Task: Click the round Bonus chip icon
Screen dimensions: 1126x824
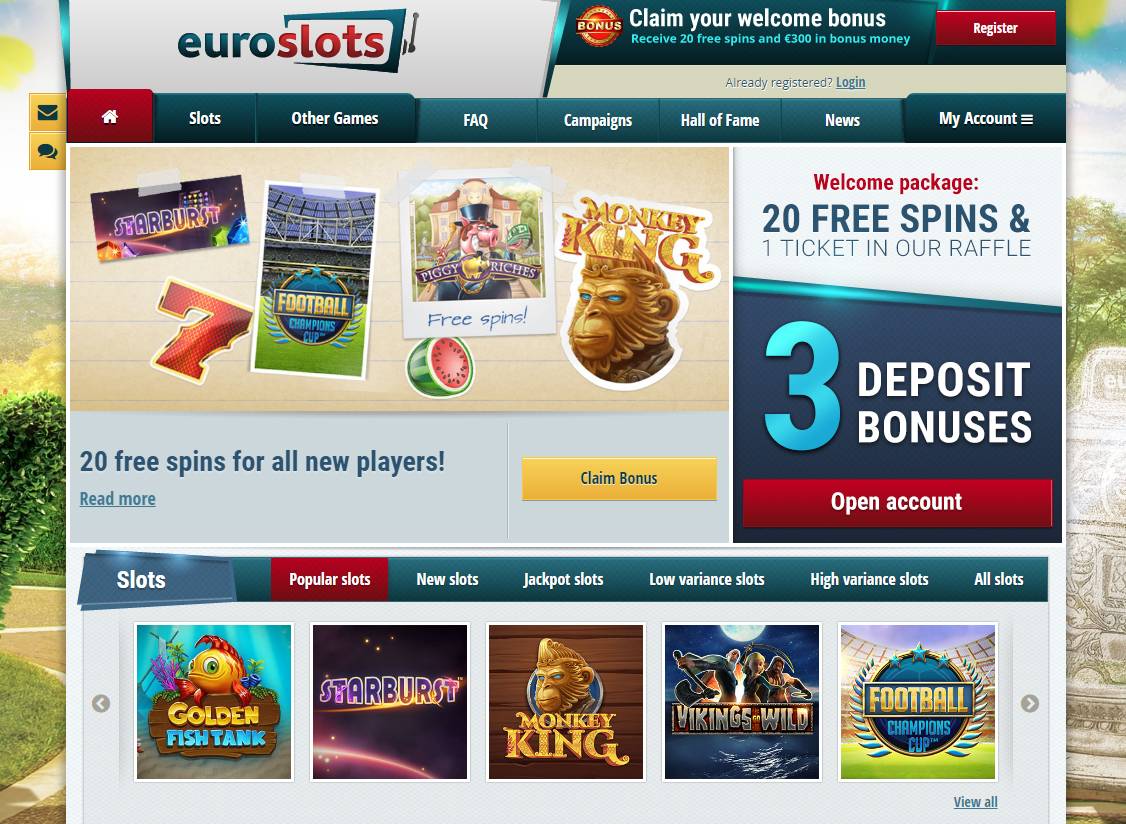Action: (599, 27)
